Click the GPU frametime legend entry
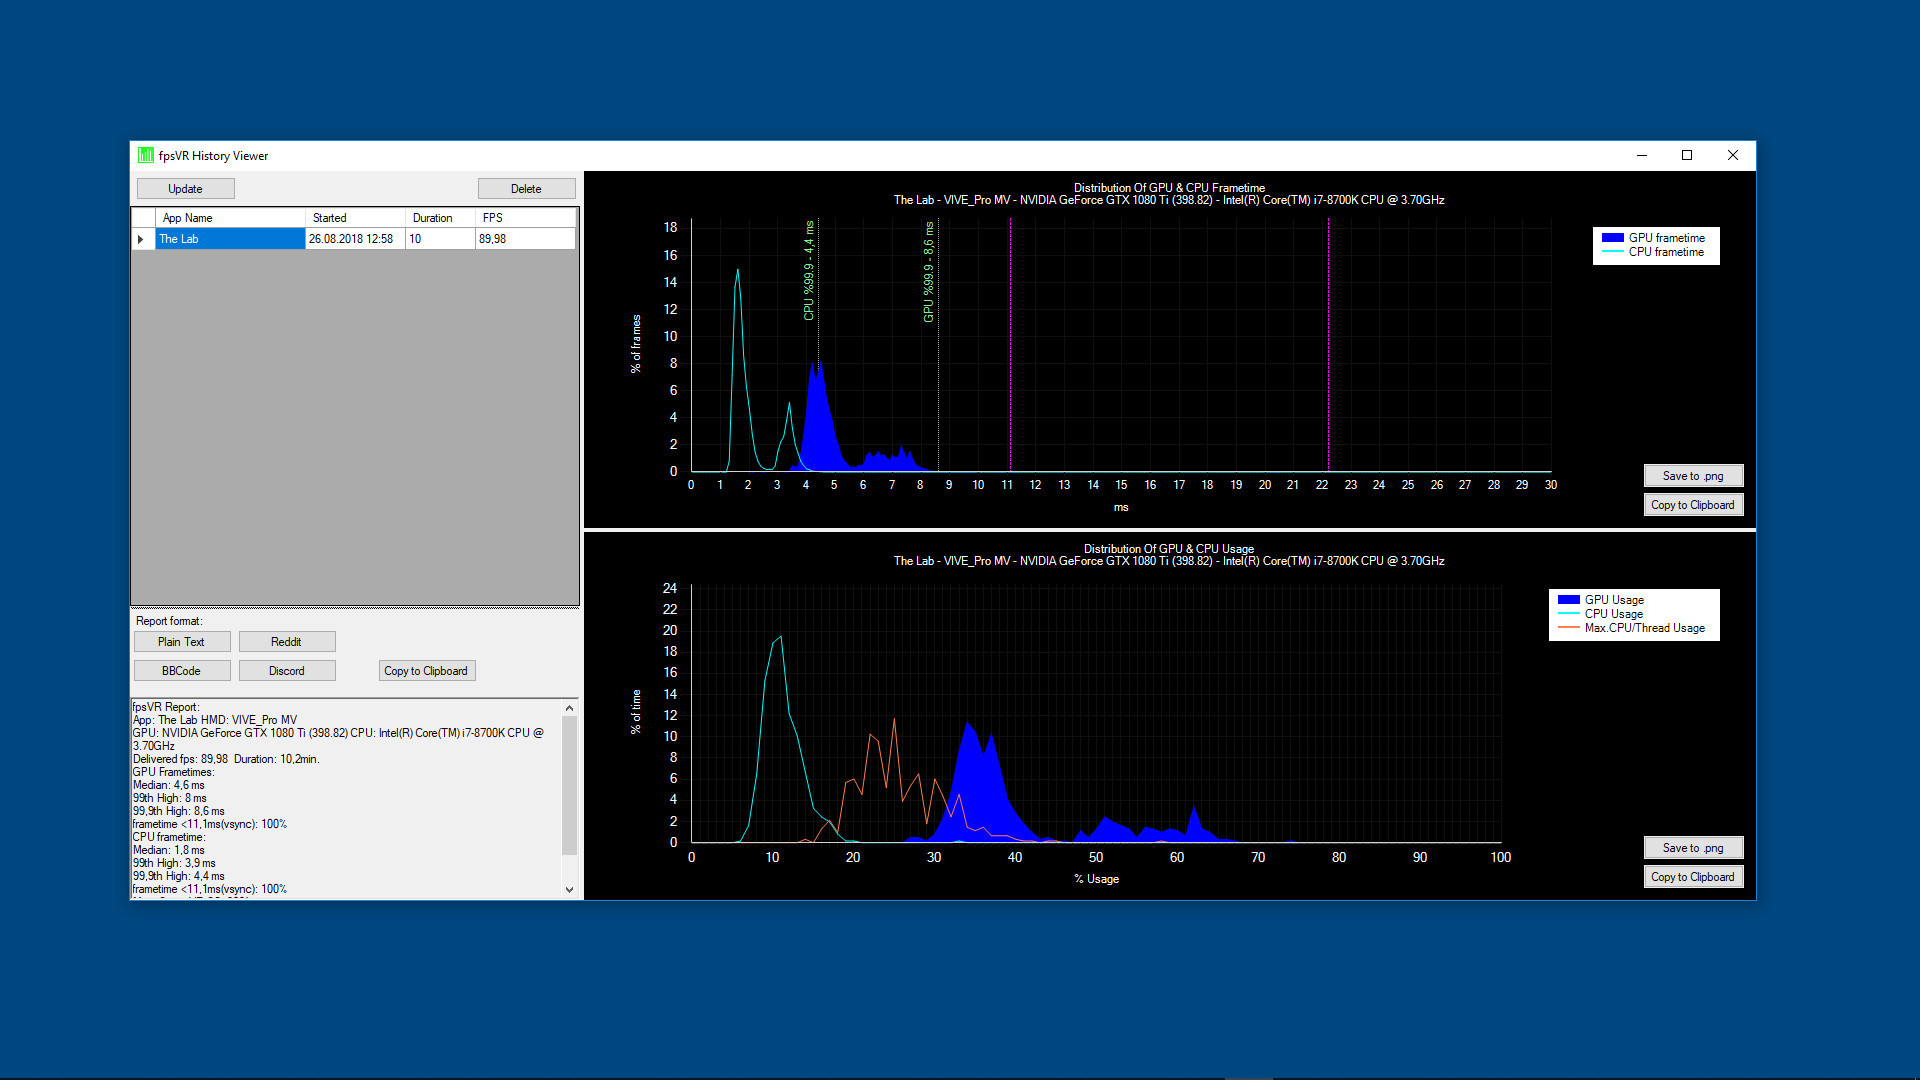The image size is (1920, 1080). click(1666, 238)
